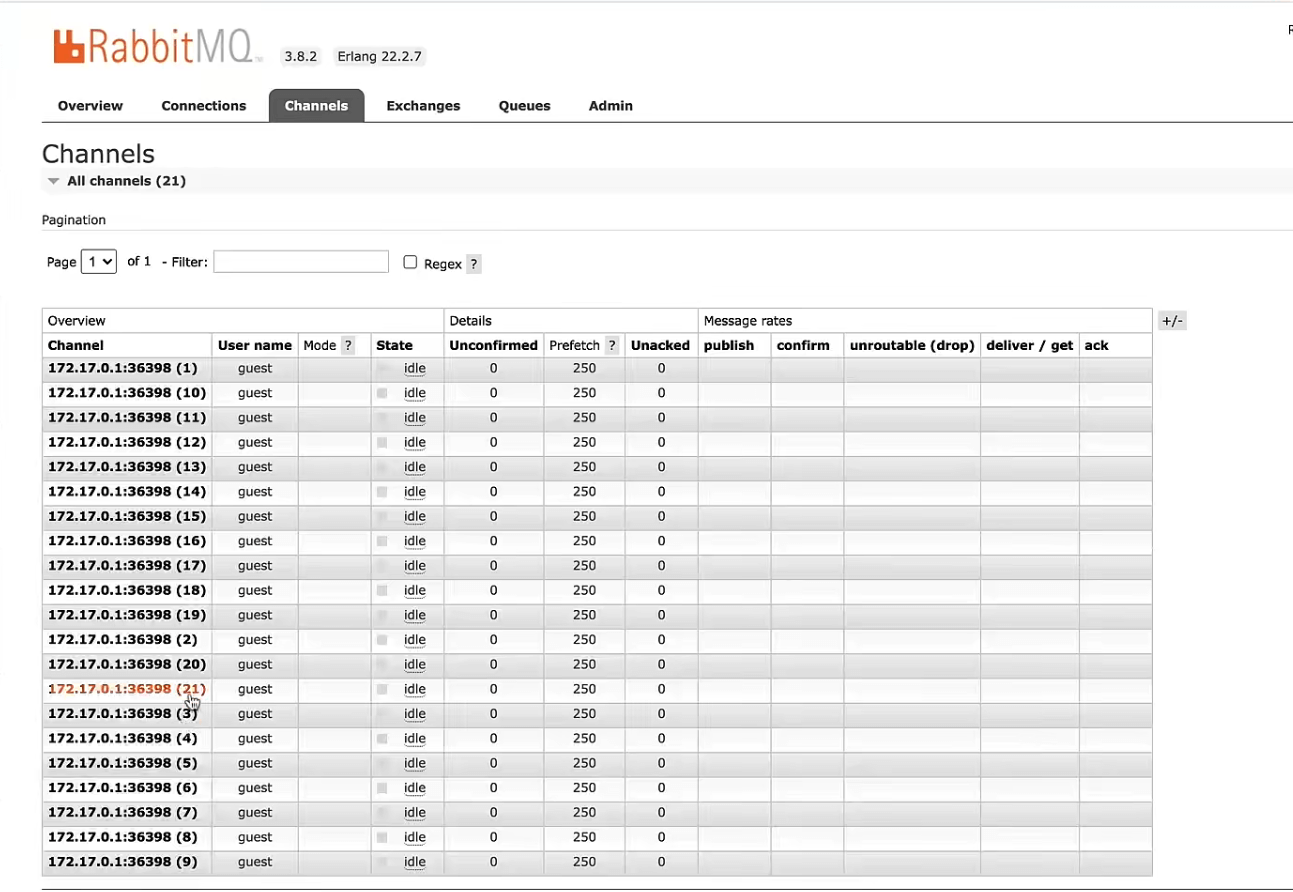The height and width of the screenshot is (892, 1293).
Task: Click the idle state indicator square in channel (12) row
Action: [x=382, y=442]
